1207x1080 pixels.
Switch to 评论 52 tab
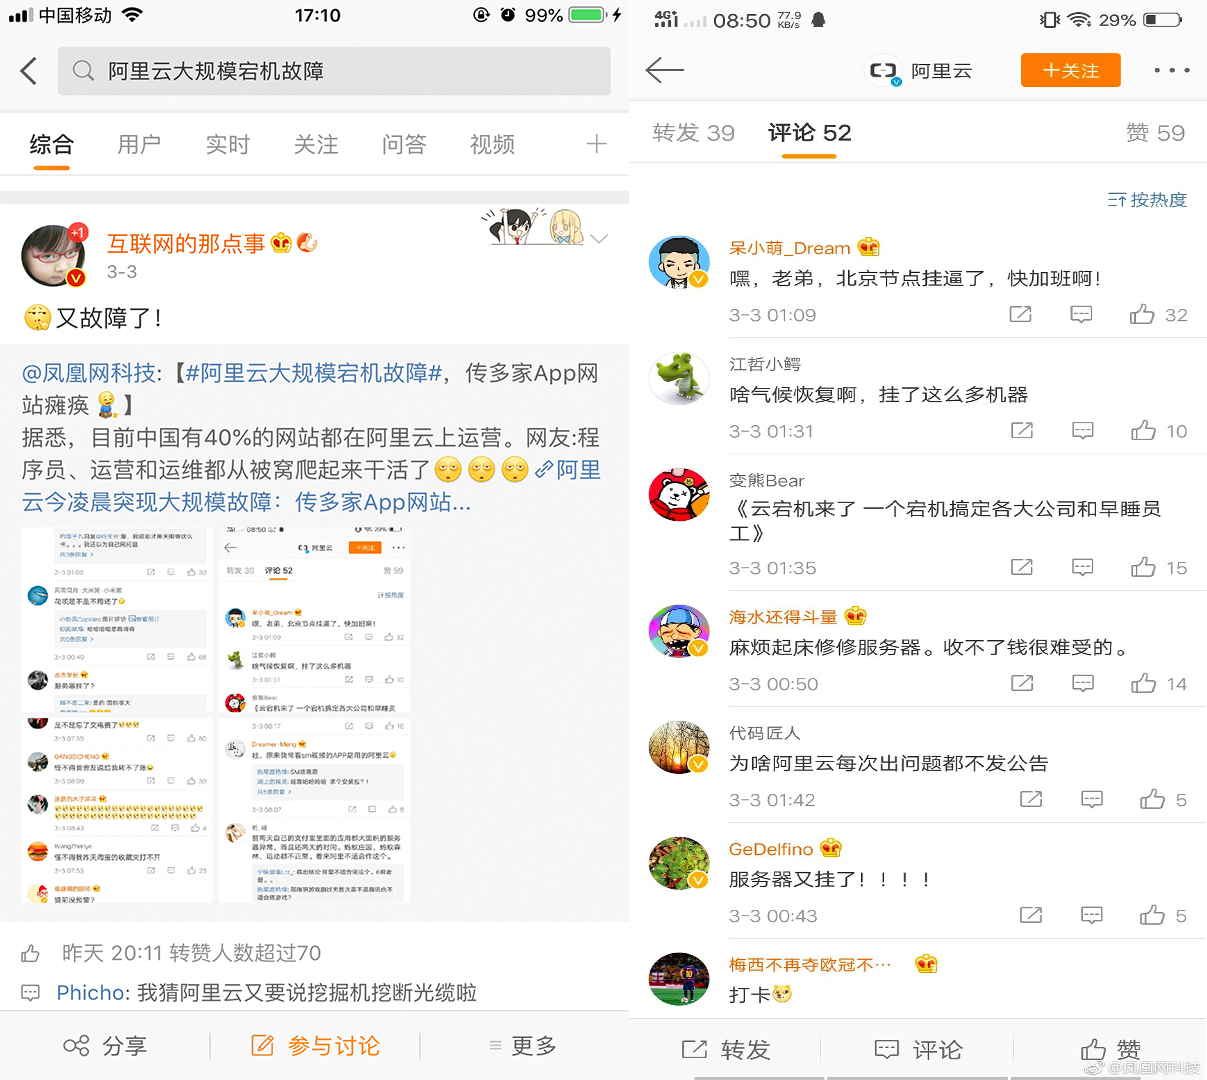pyautogui.click(x=810, y=133)
